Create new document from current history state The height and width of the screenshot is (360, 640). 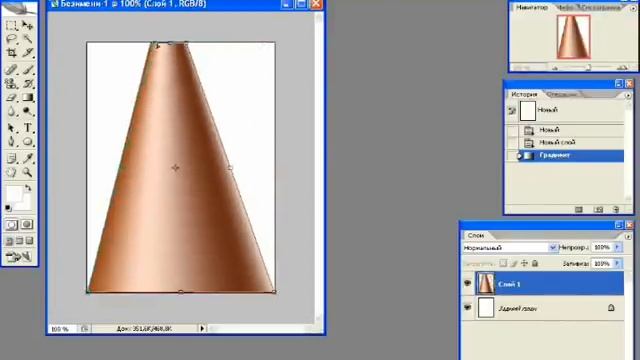pyautogui.click(x=579, y=209)
